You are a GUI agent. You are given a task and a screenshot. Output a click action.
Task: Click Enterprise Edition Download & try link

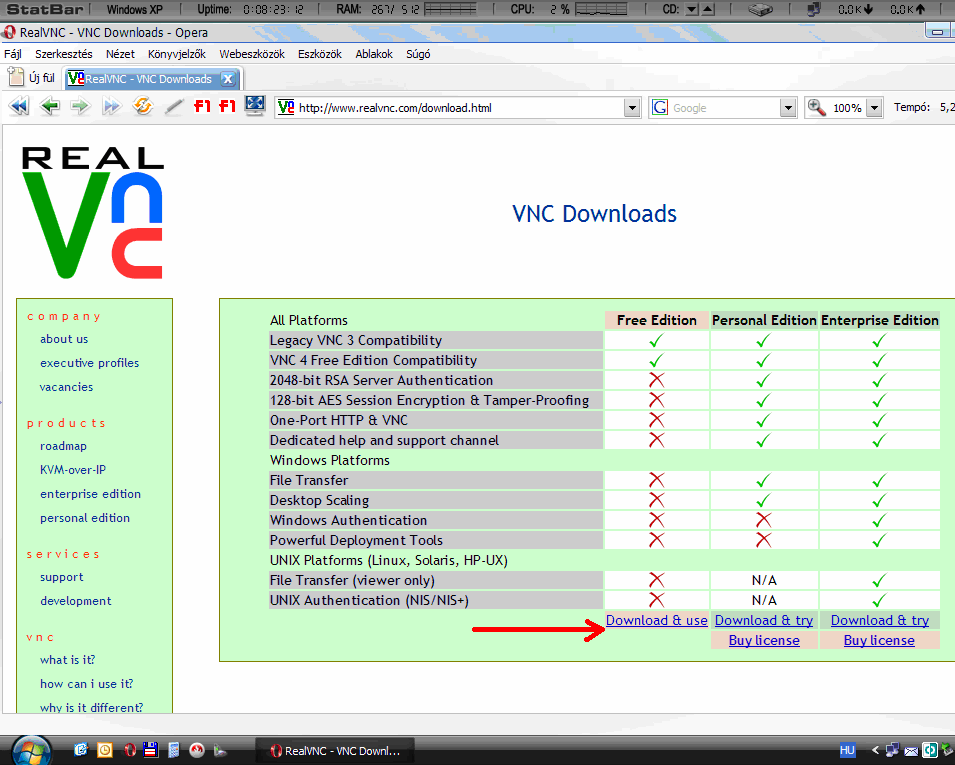[879, 620]
